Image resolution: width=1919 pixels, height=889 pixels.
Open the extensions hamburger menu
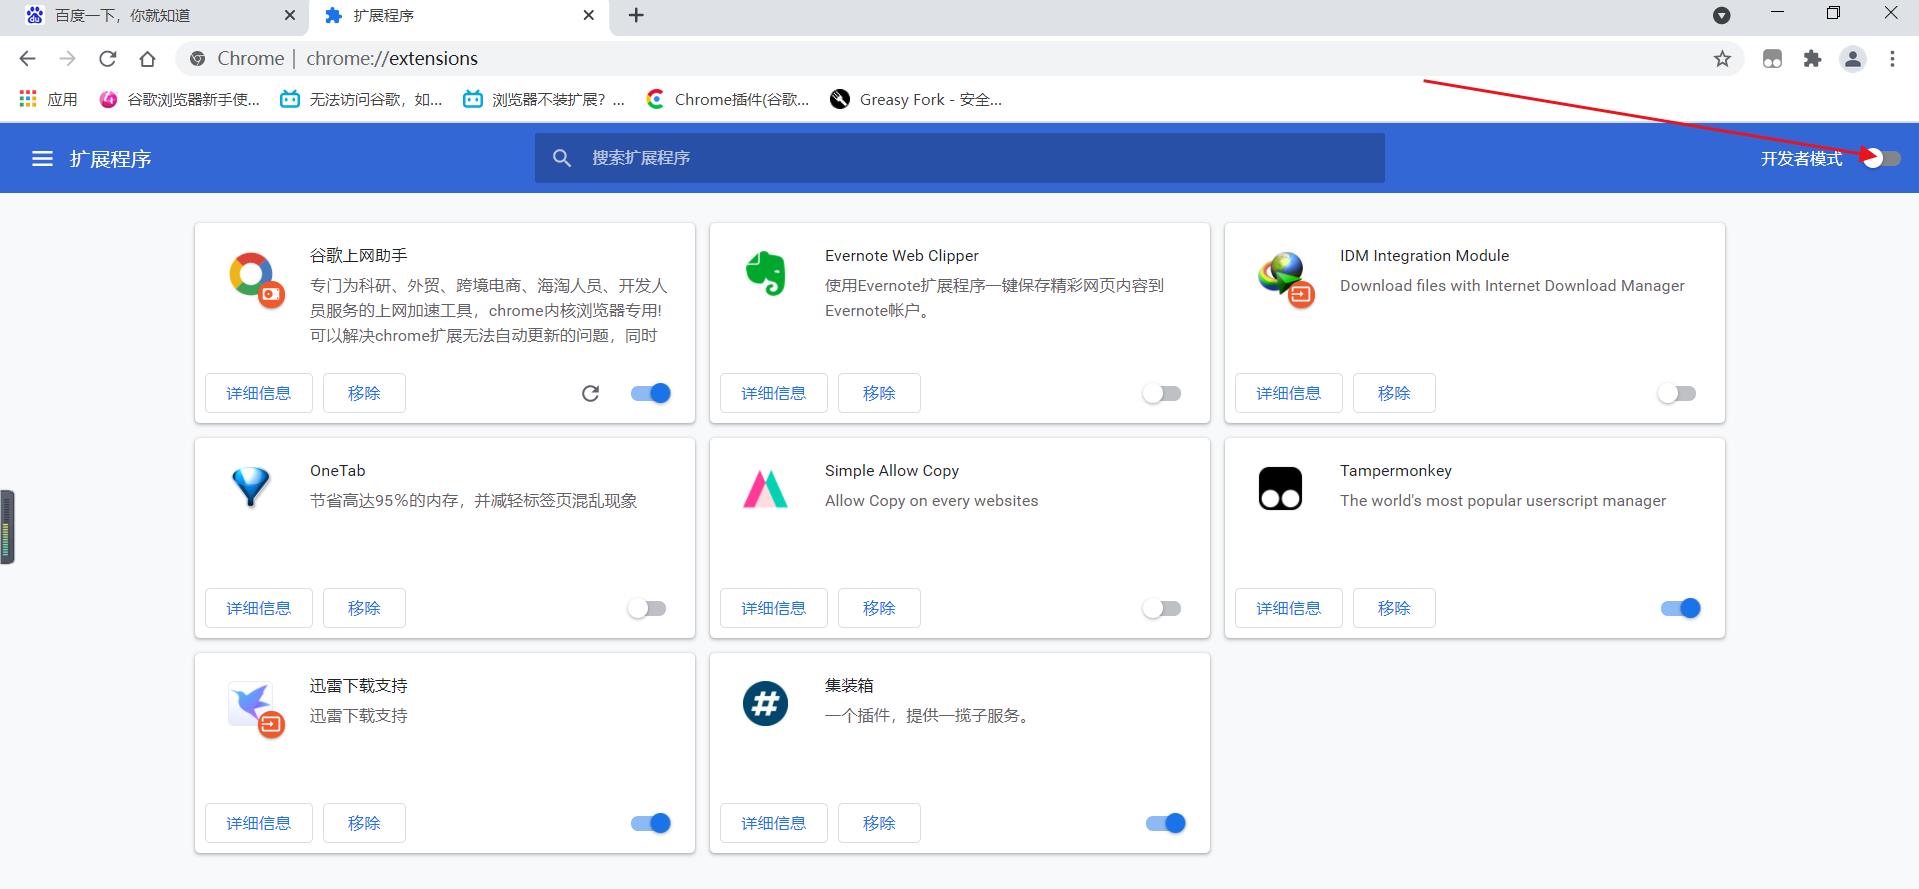[42, 159]
